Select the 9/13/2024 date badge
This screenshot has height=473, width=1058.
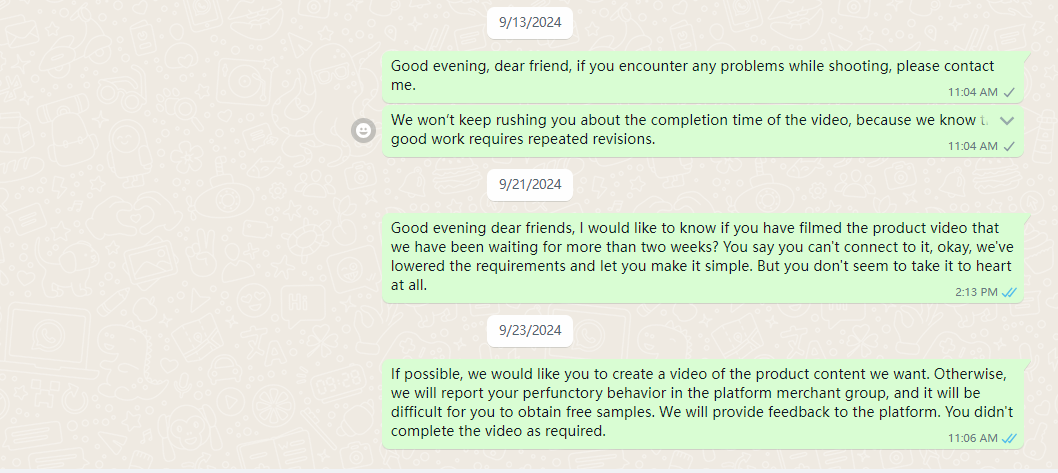530,23
